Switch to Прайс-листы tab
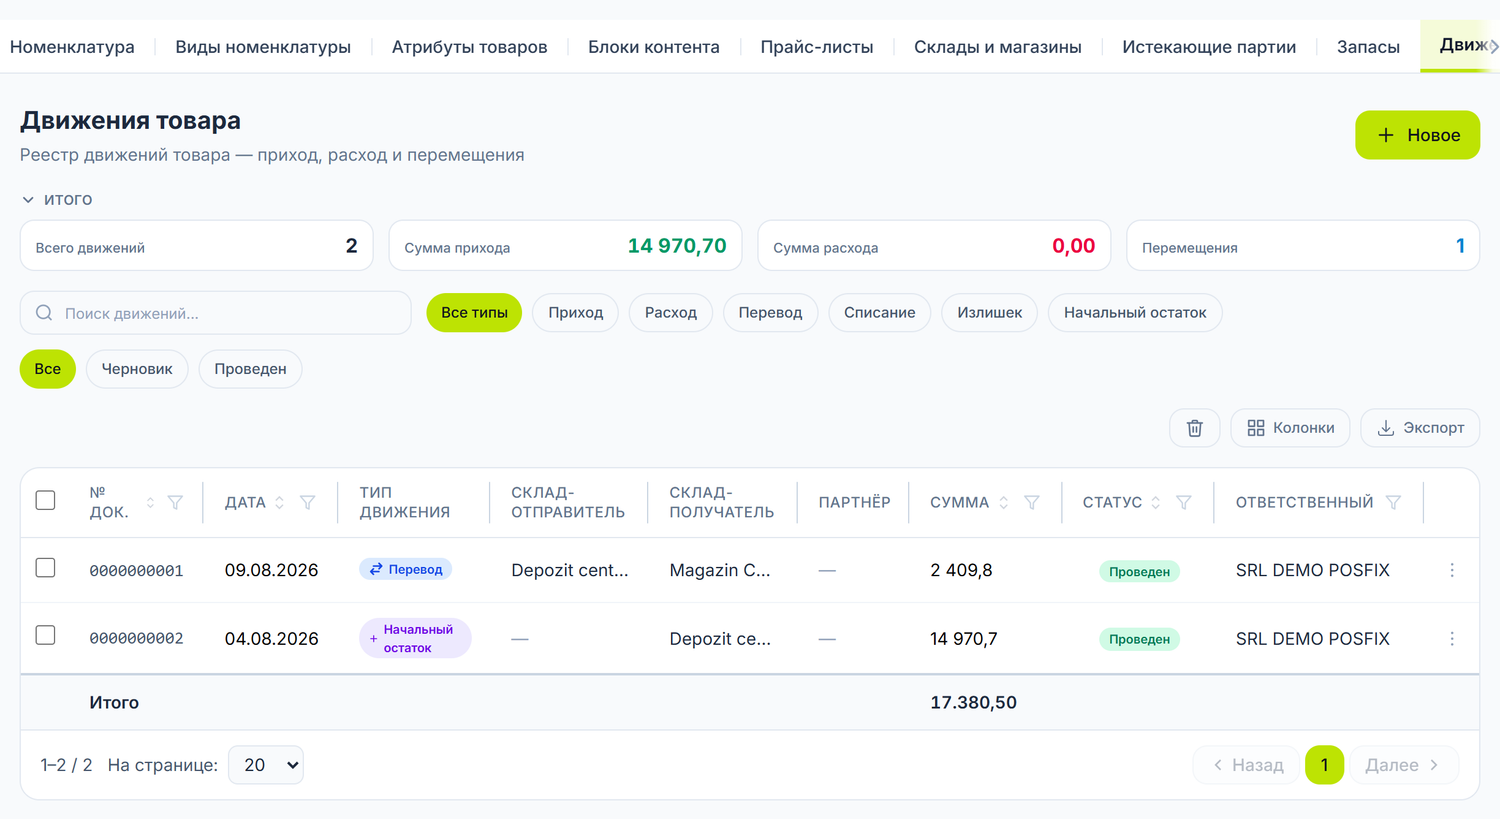 point(817,47)
